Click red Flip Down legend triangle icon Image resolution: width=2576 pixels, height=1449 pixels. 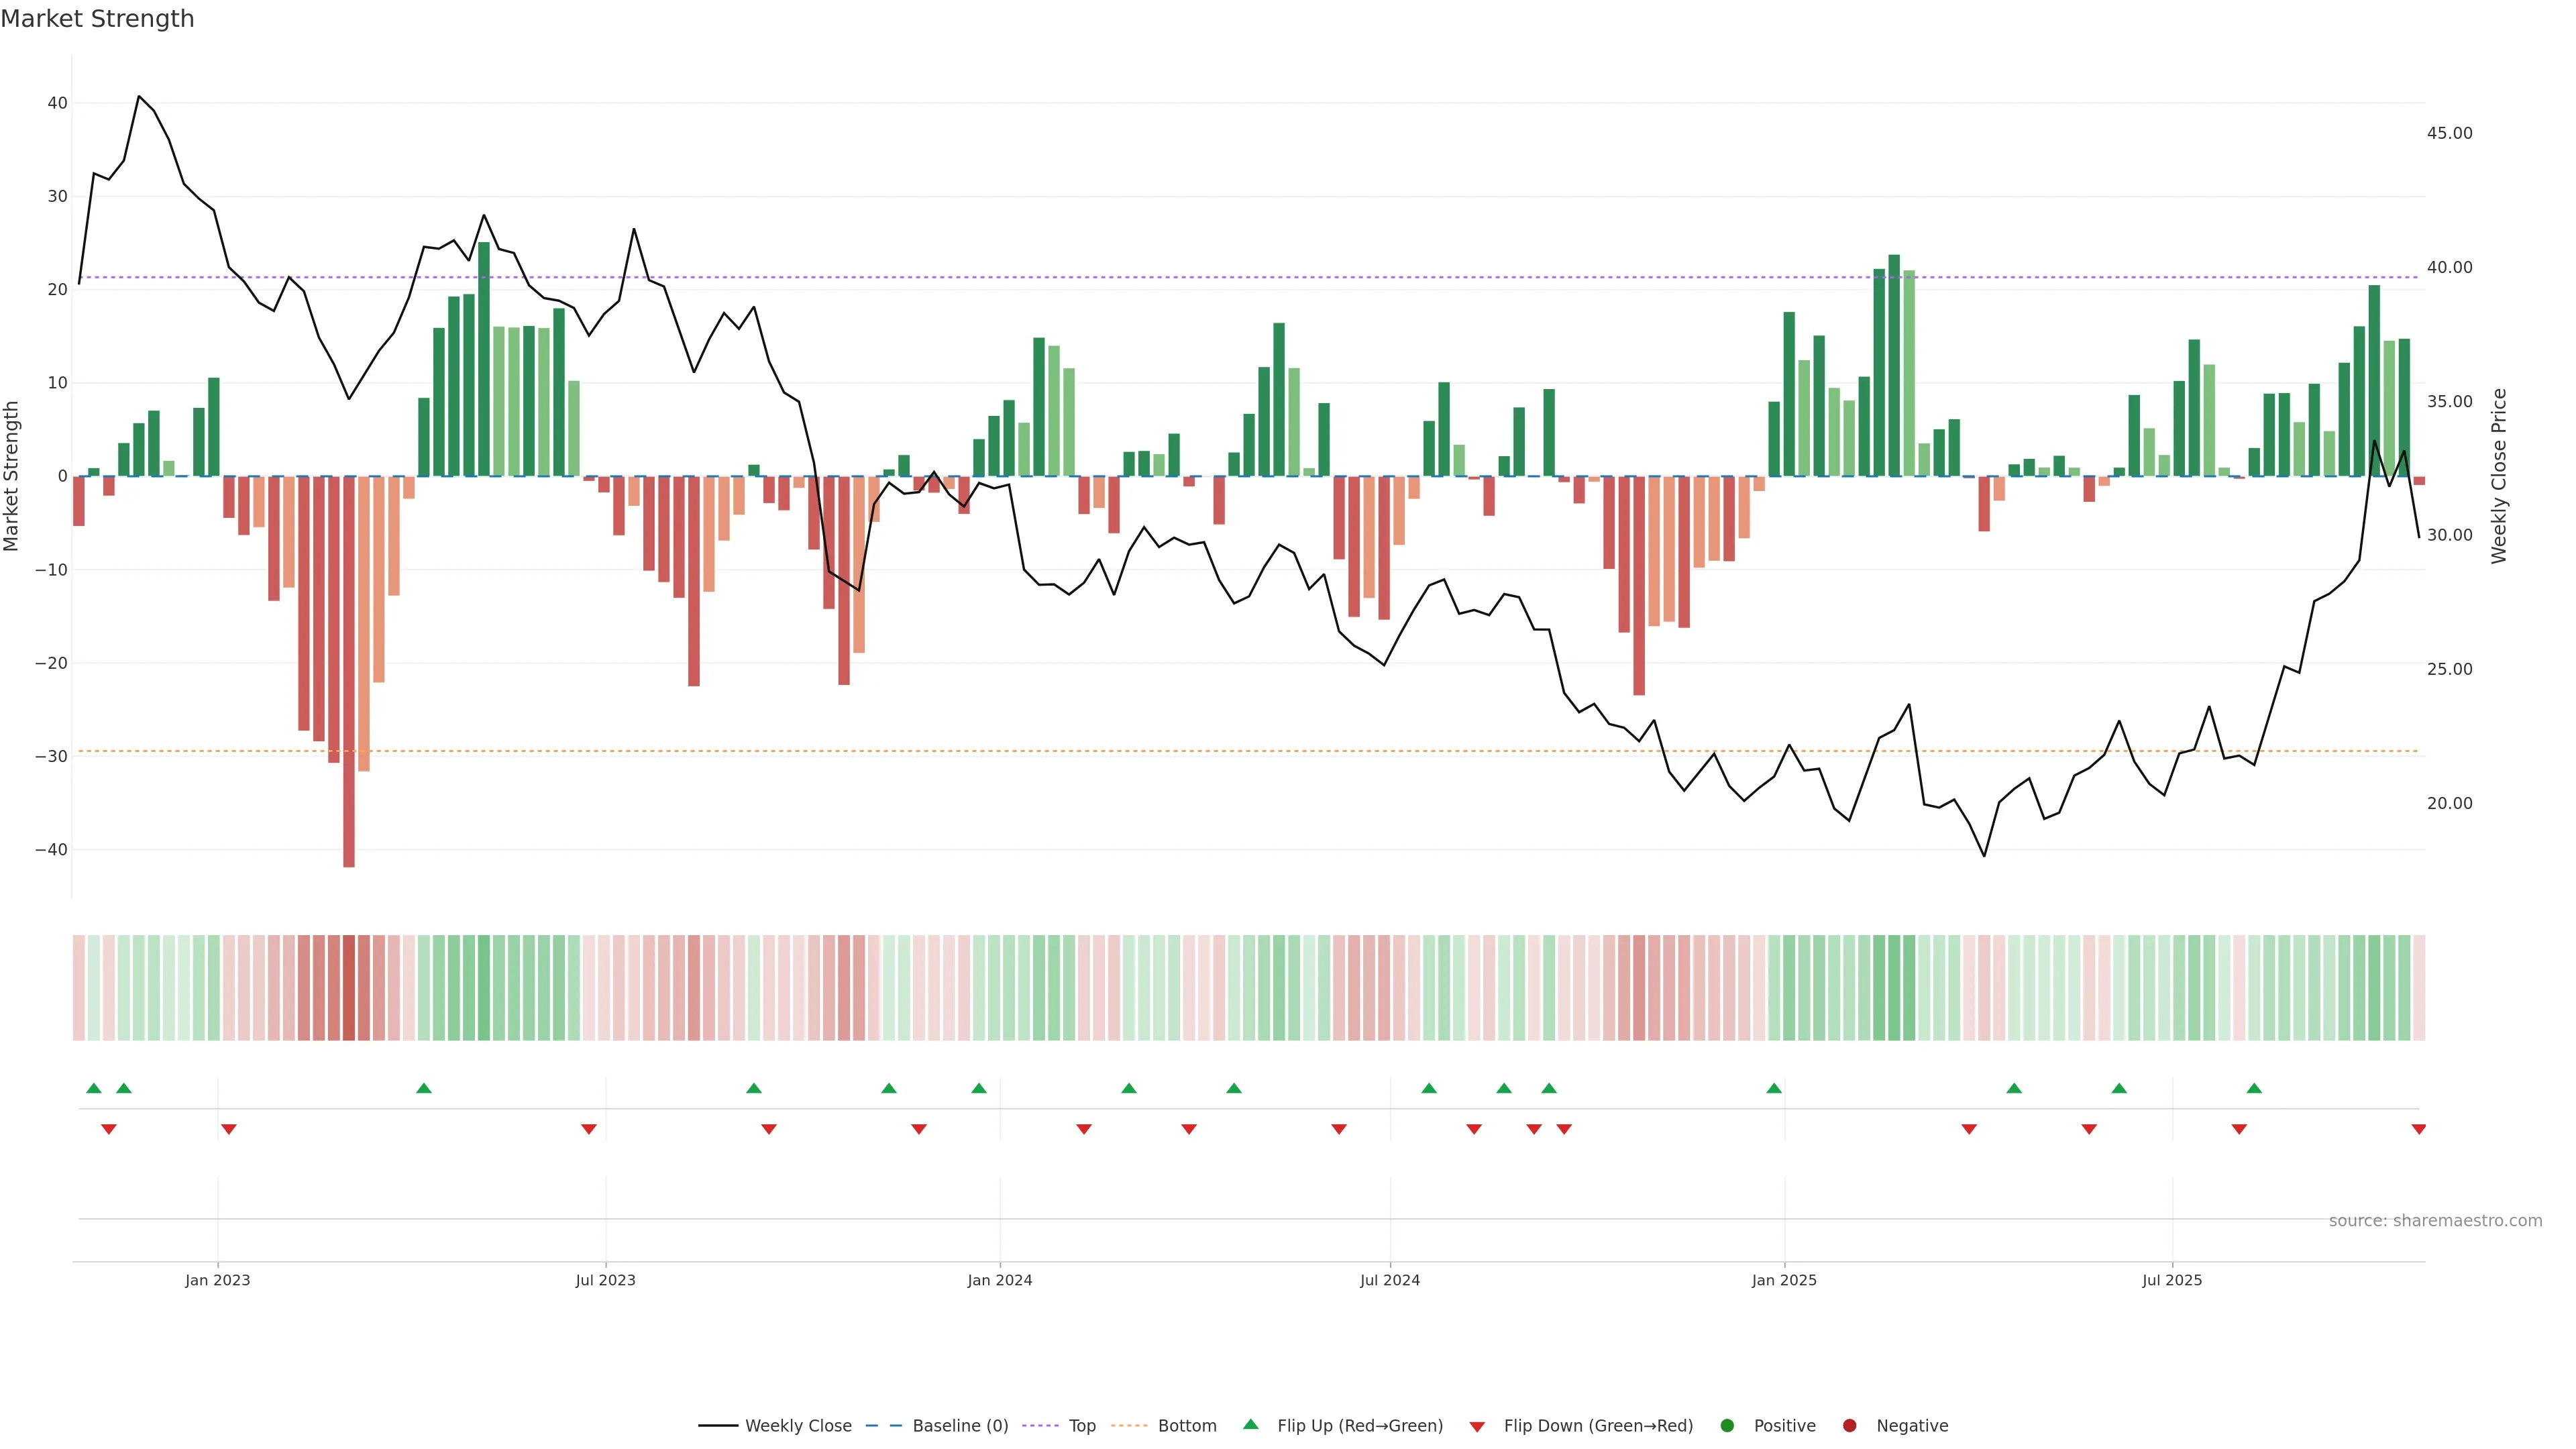point(1477,1427)
